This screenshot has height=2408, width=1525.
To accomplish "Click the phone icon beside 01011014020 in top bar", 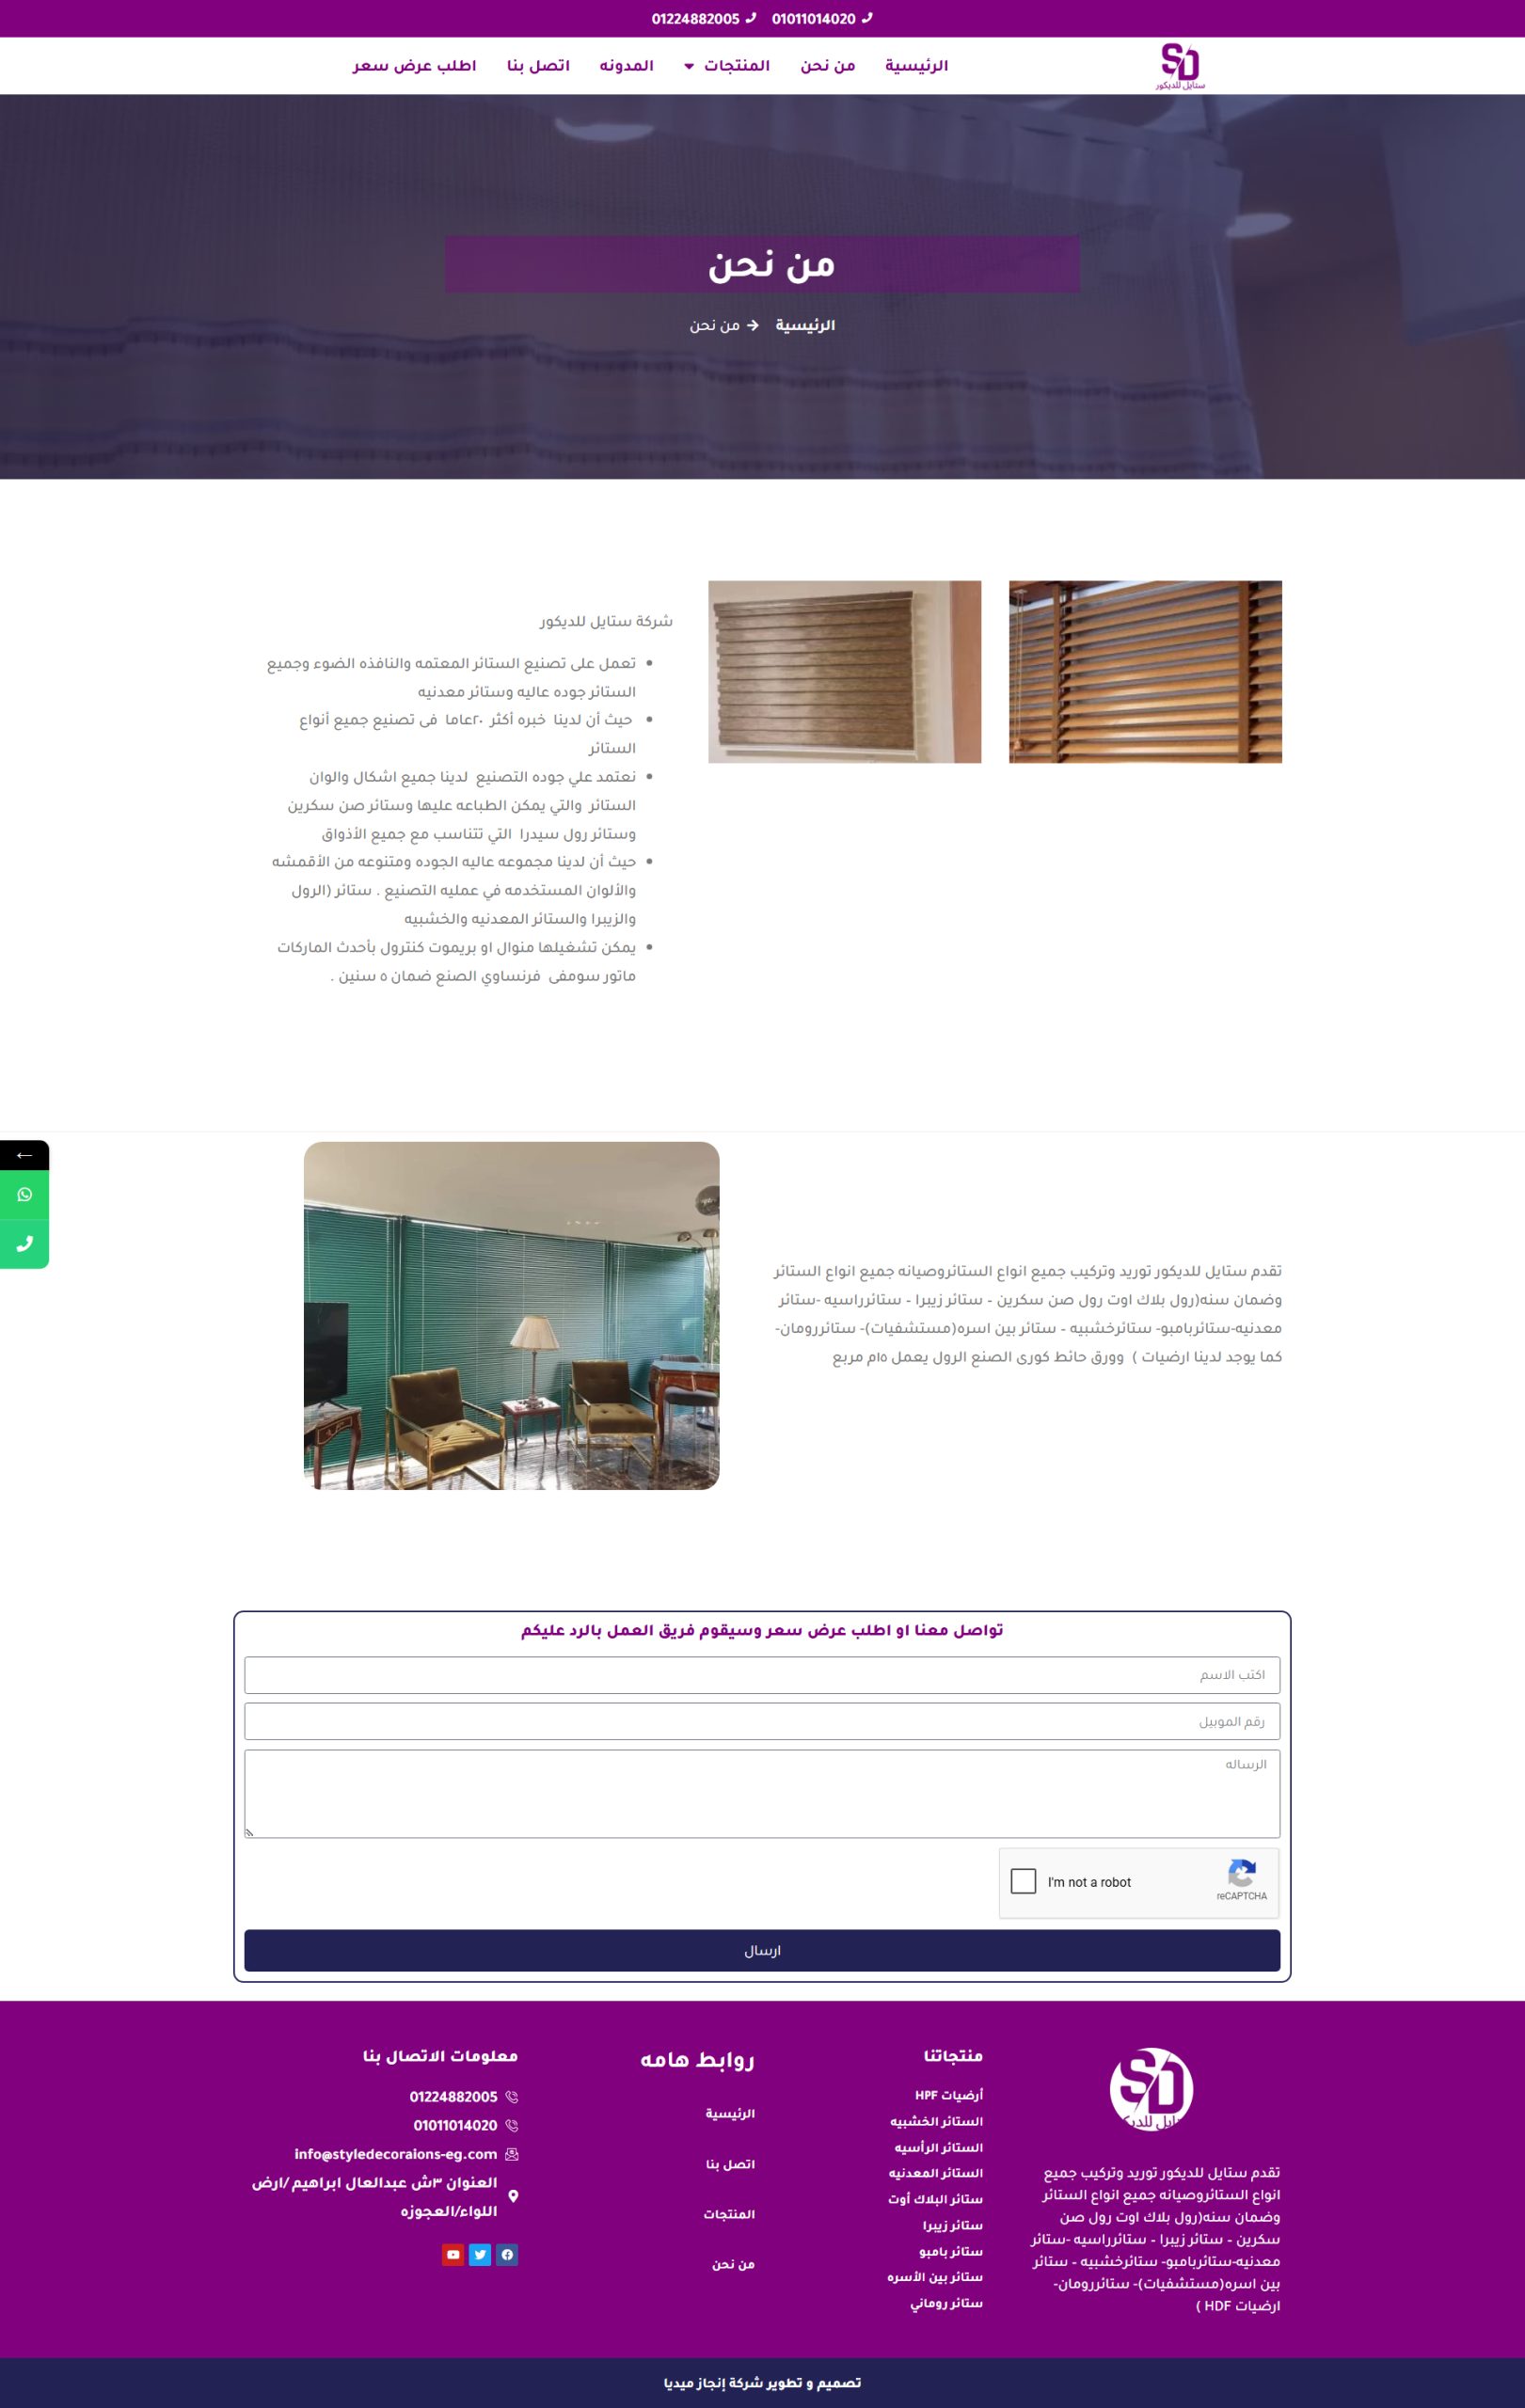I will pyautogui.click(x=867, y=18).
